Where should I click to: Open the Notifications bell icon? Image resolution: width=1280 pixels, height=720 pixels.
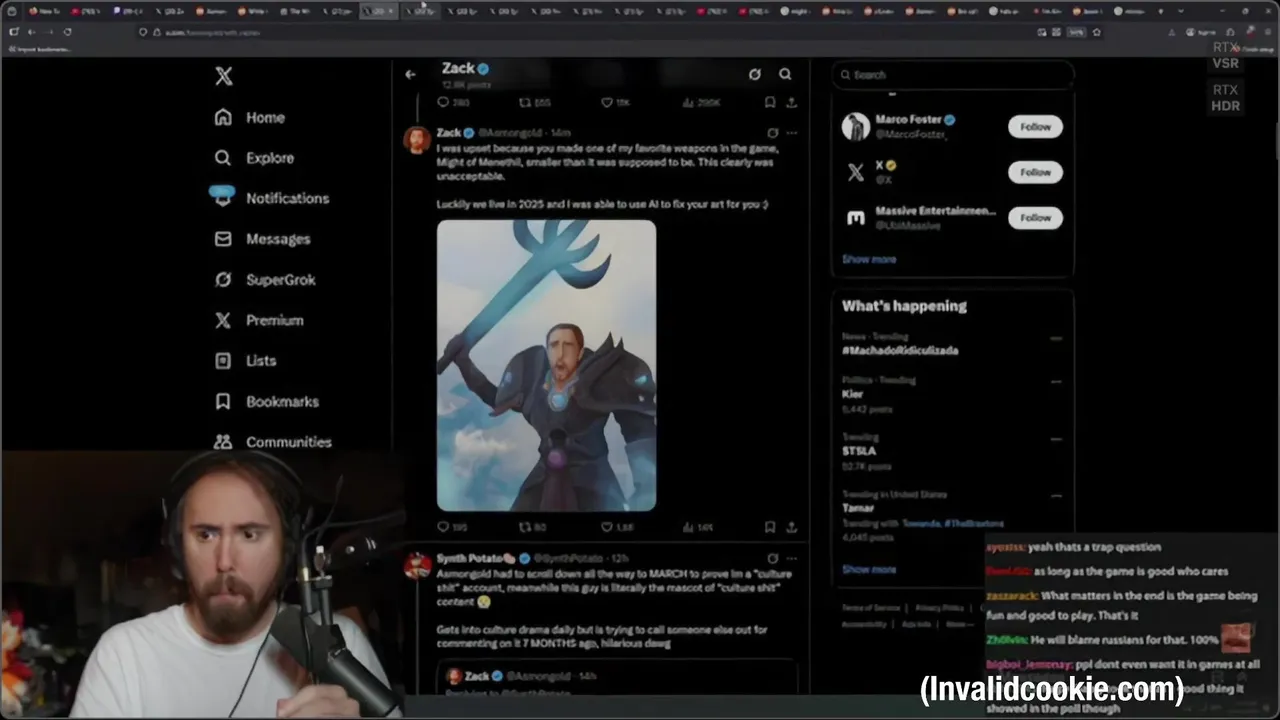[222, 196]
